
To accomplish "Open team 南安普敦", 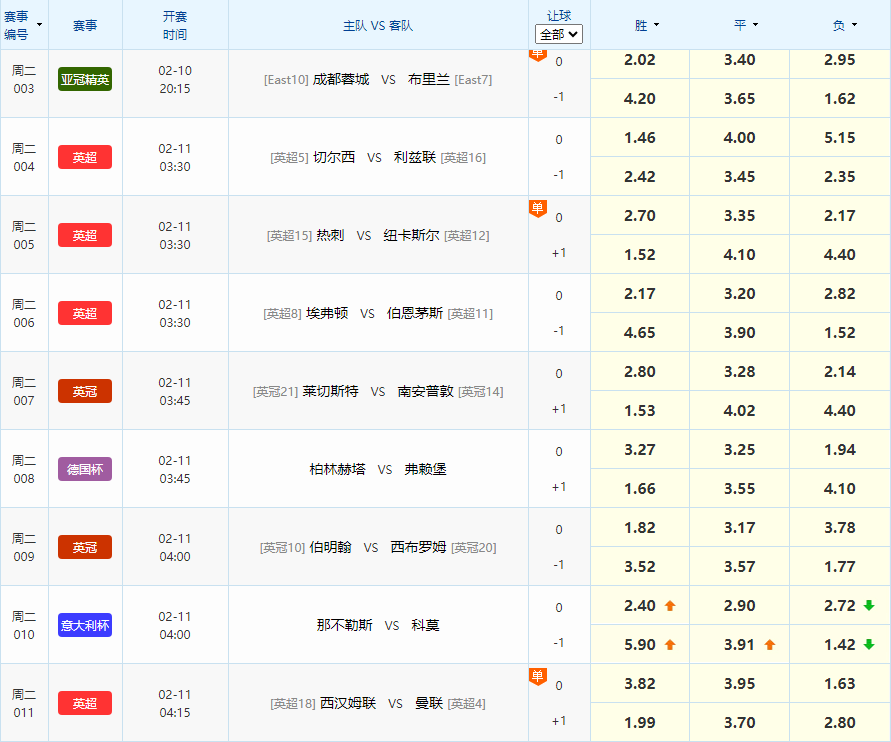I will (426, 391).
